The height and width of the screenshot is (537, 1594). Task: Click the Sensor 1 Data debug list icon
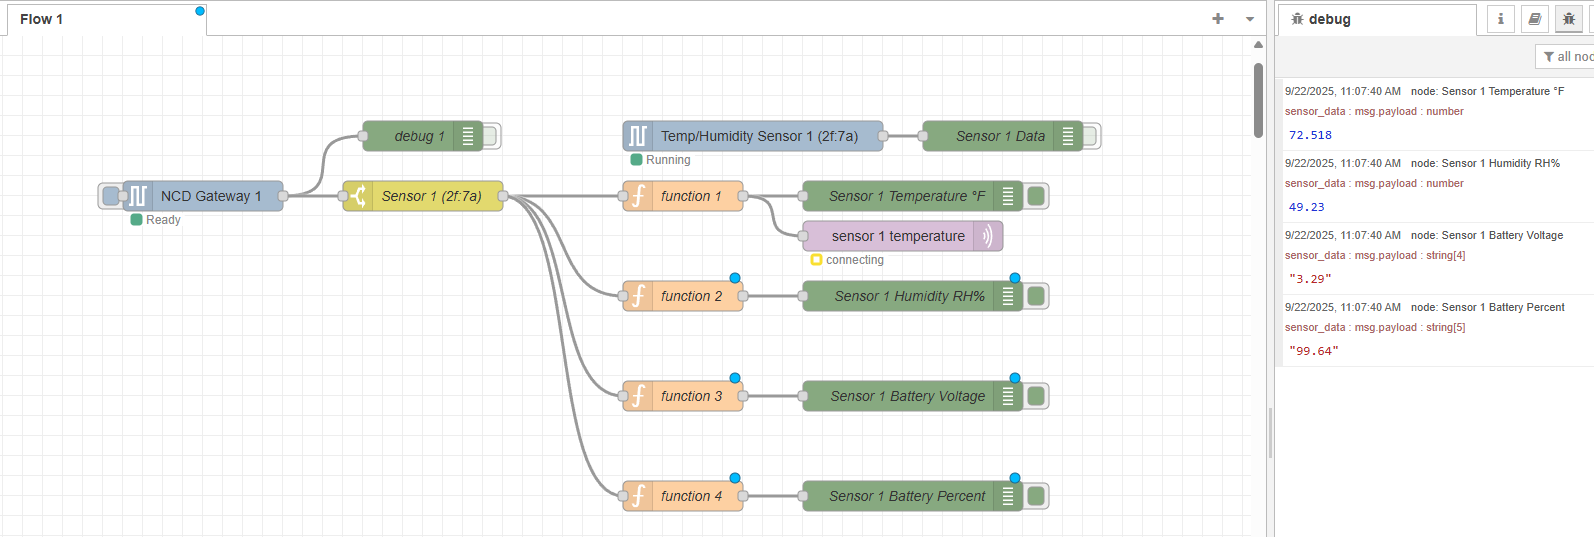(x=1067, y=136)
